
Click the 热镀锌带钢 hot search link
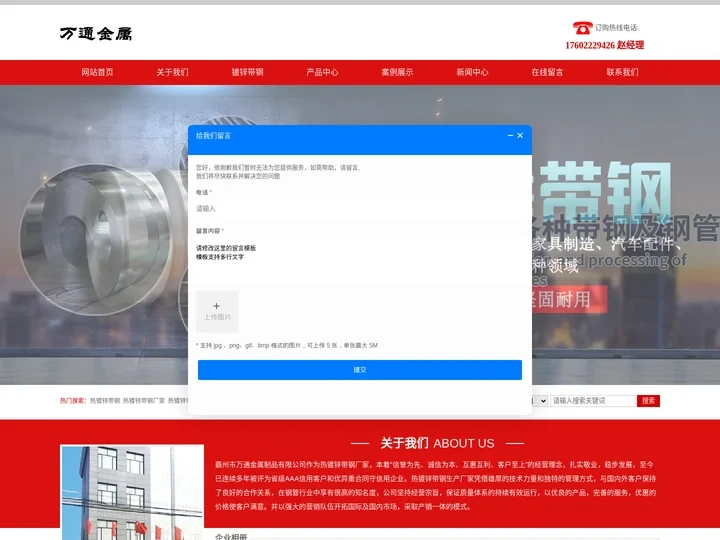(105, 401)
